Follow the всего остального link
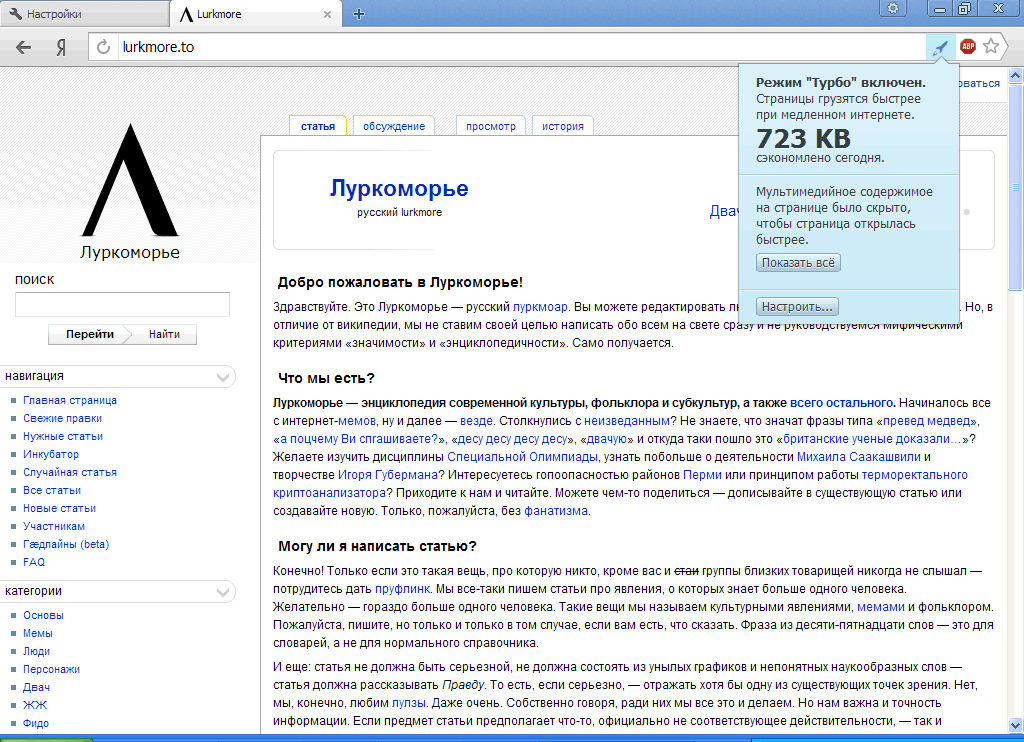This screenshot has height=742, width=1024. tap(841, 403)
